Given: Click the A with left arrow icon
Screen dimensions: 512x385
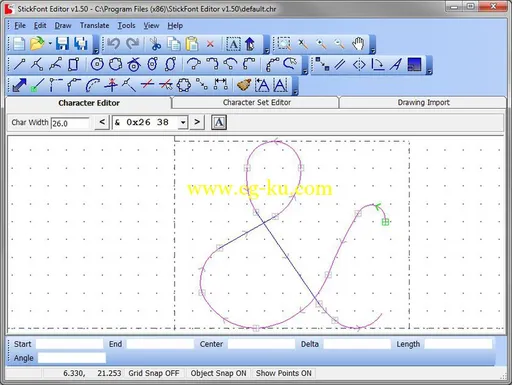Looking at the screenshot, I should click(x=262, y=85).
